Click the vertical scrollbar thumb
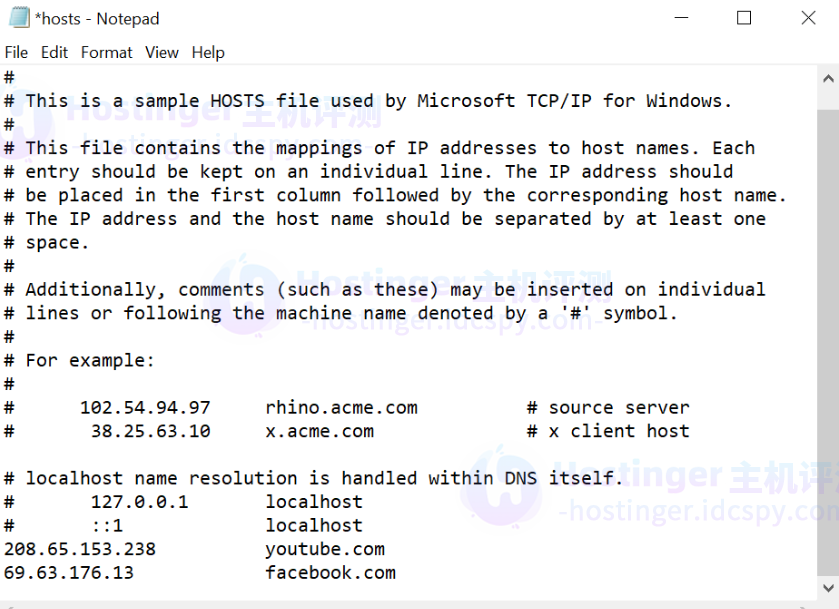This screenshot has width=839, height=609. [x=828, y=342]
